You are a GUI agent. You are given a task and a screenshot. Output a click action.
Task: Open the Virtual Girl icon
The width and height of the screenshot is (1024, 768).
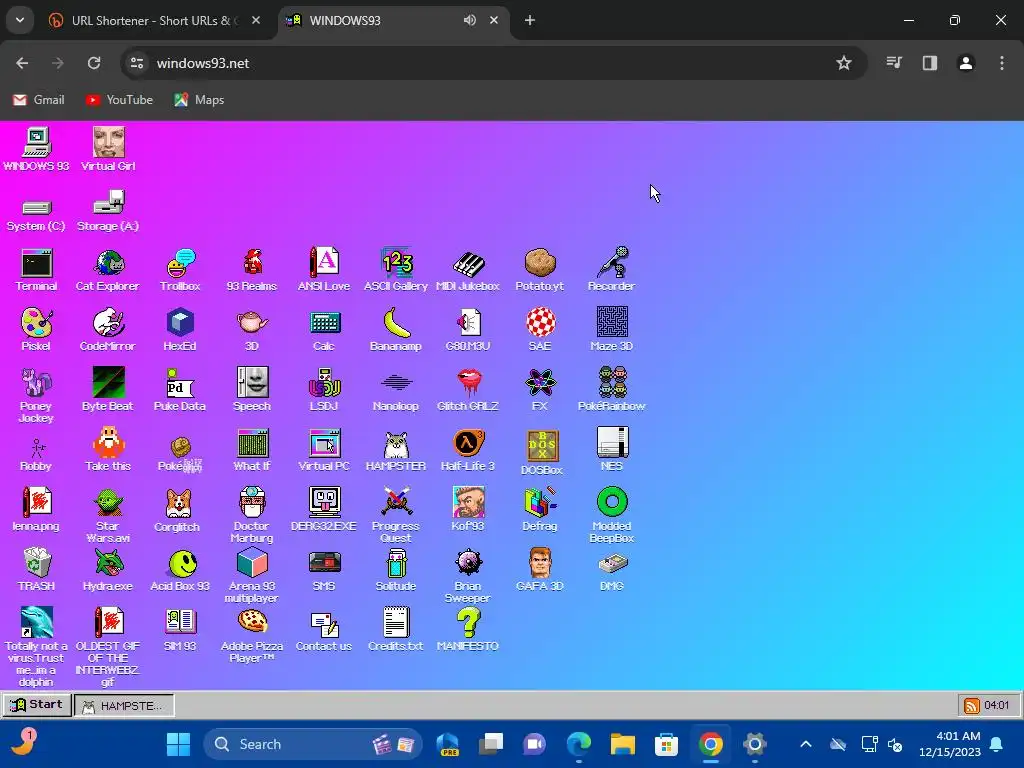tap(108, 150)
